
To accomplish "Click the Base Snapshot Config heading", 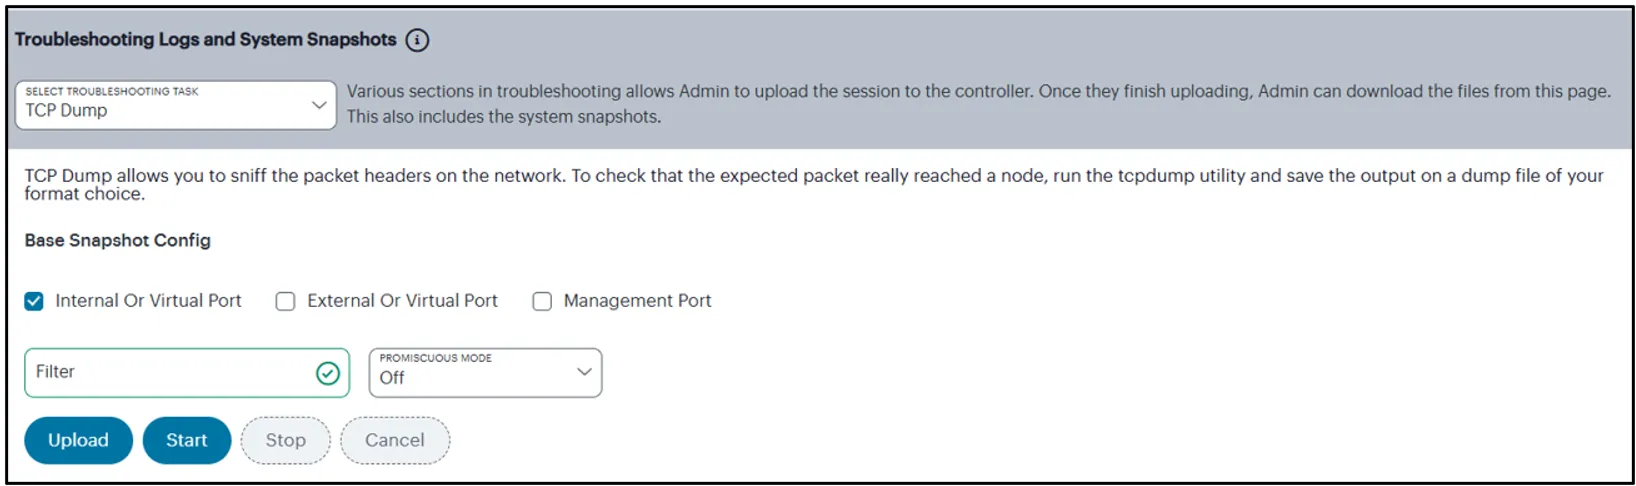I will 118,241.
